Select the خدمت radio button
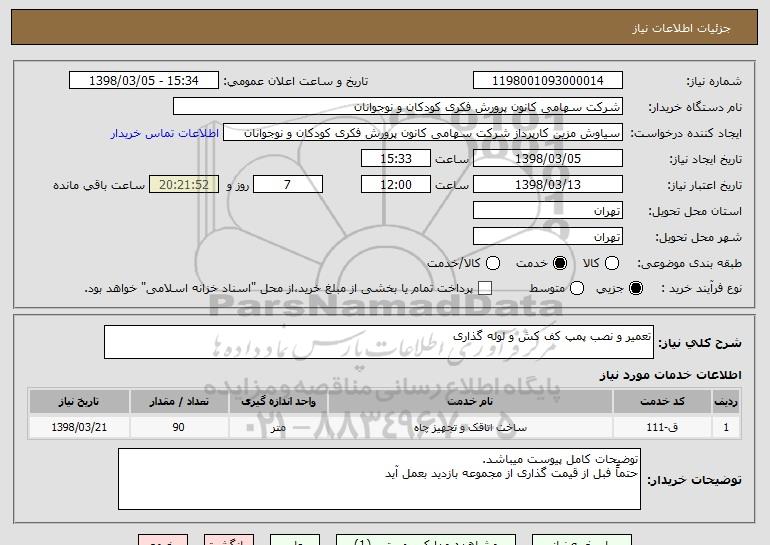The image size is (770, 545). click(559, 263)
